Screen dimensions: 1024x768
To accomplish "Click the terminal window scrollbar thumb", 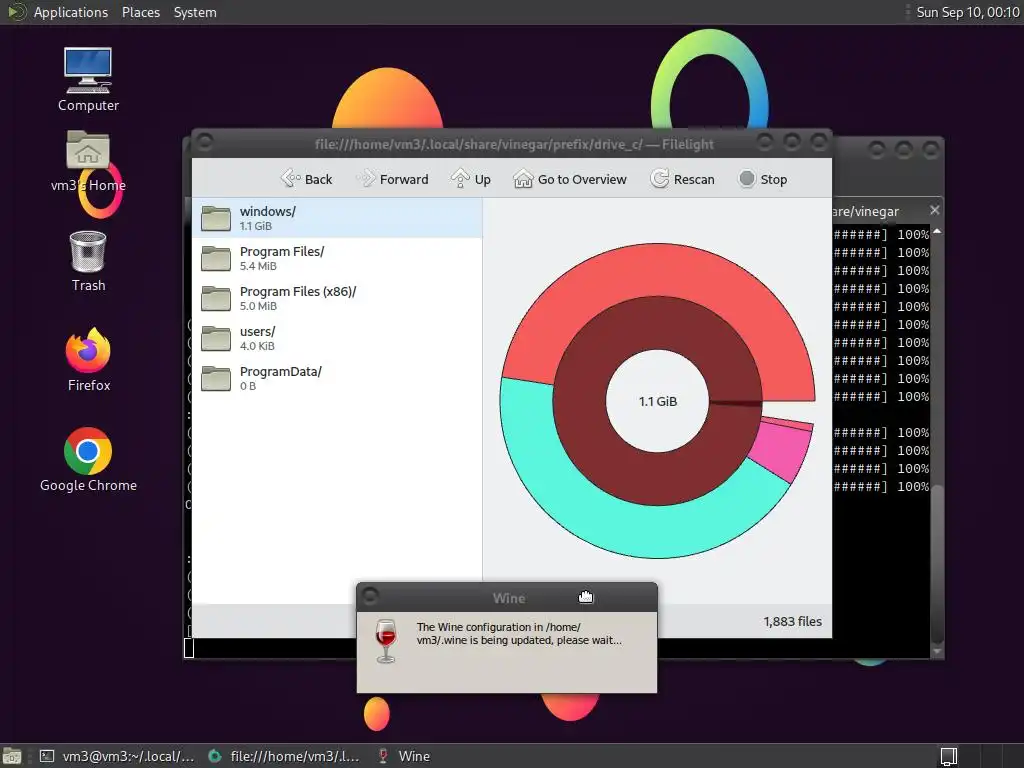I will pyautogui.click(x=937, y=563).
